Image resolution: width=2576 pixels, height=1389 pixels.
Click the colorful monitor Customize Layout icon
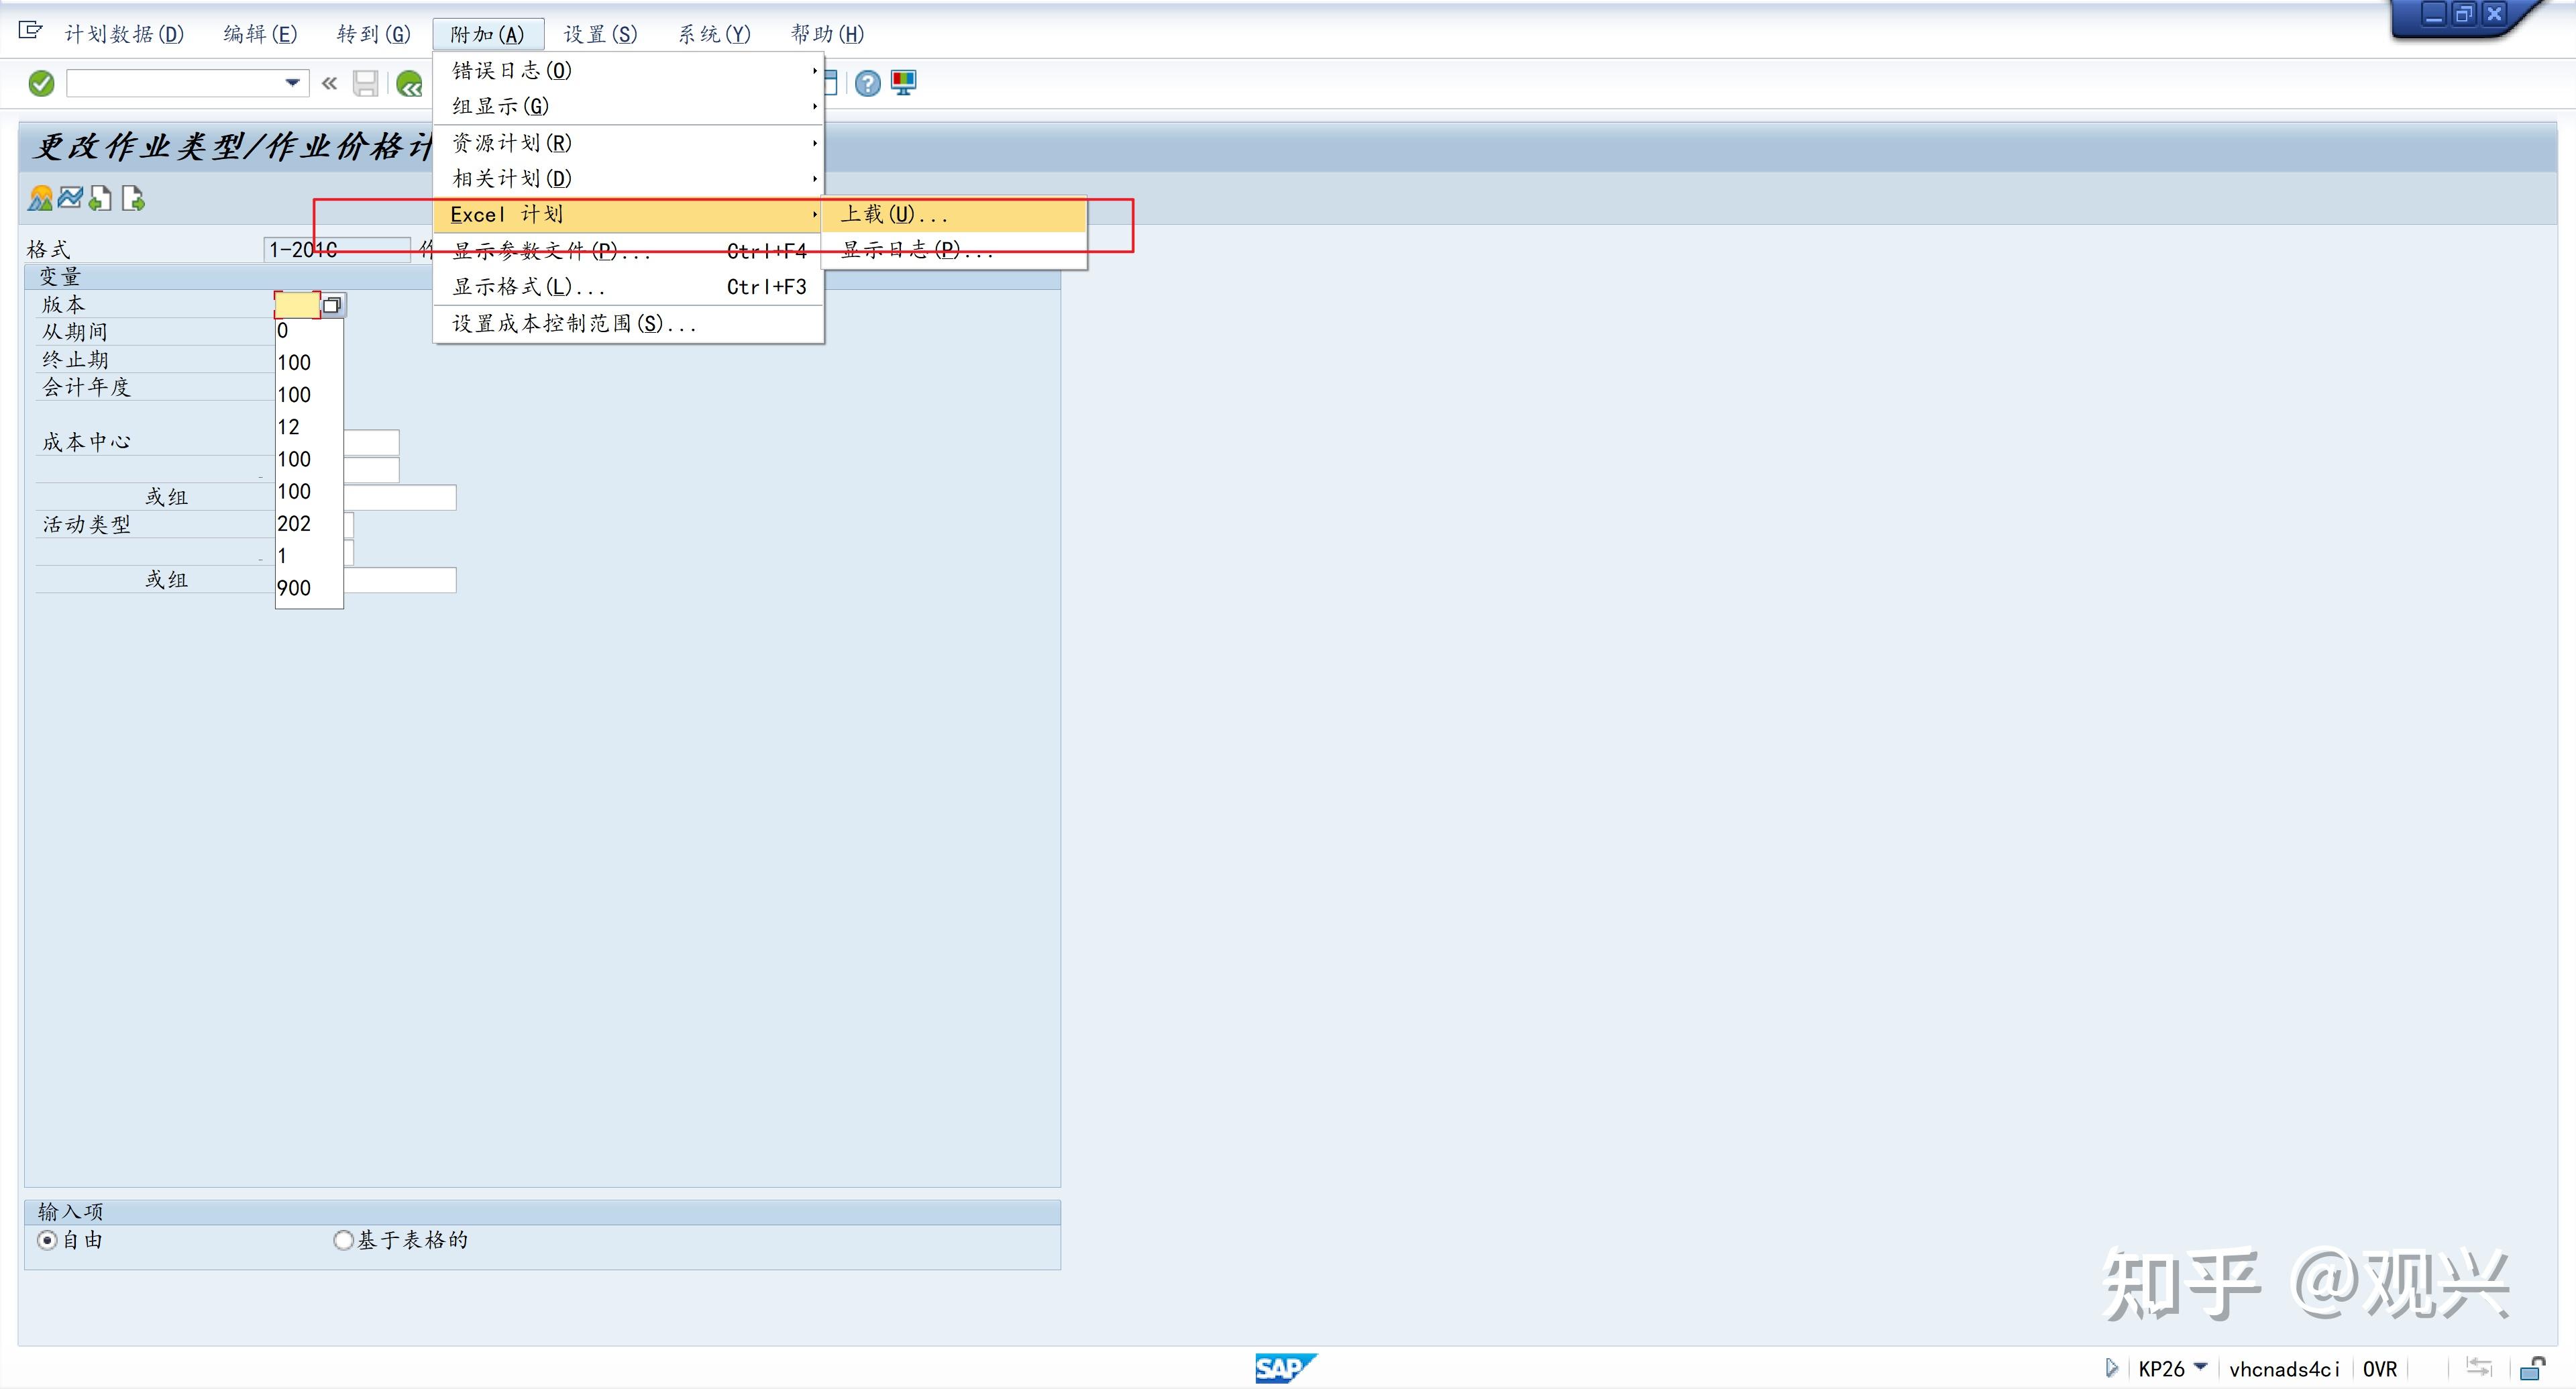pyautogui.click(x=903, y=83)
